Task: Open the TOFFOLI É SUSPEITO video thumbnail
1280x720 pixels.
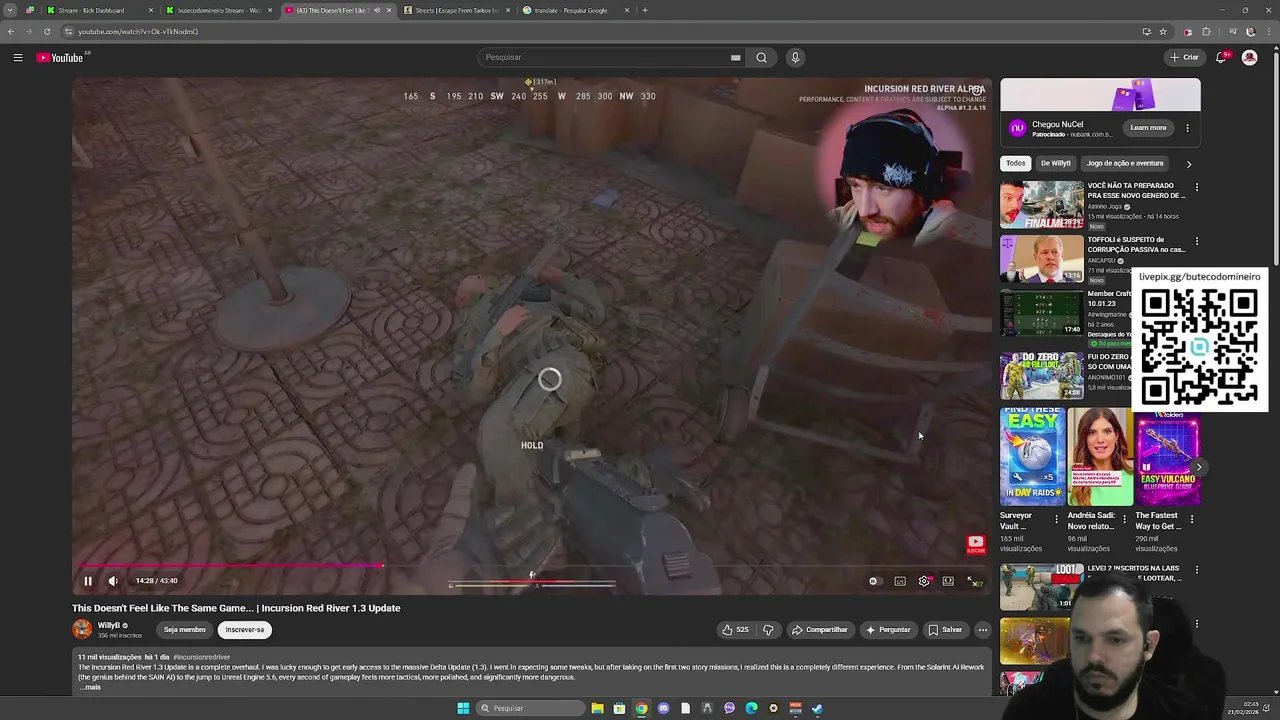Action: (1042, 259)
